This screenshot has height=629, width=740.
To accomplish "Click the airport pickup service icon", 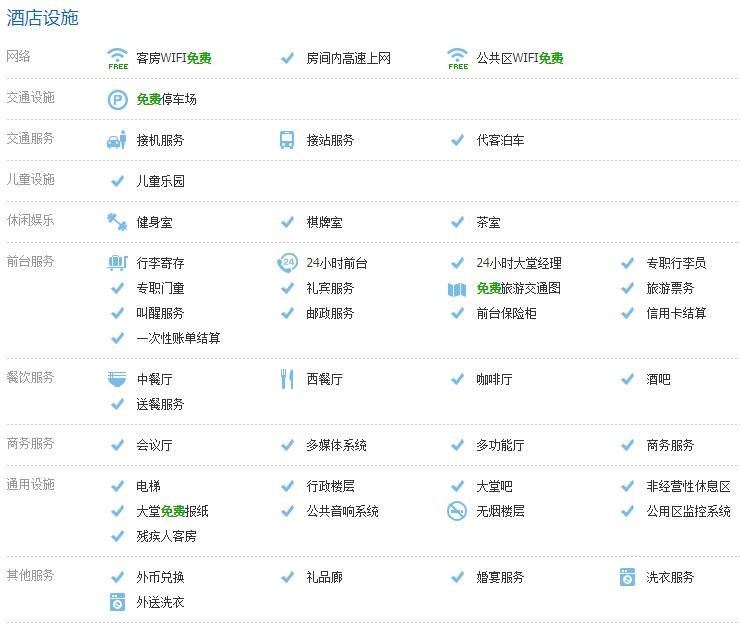I will 117,141.
